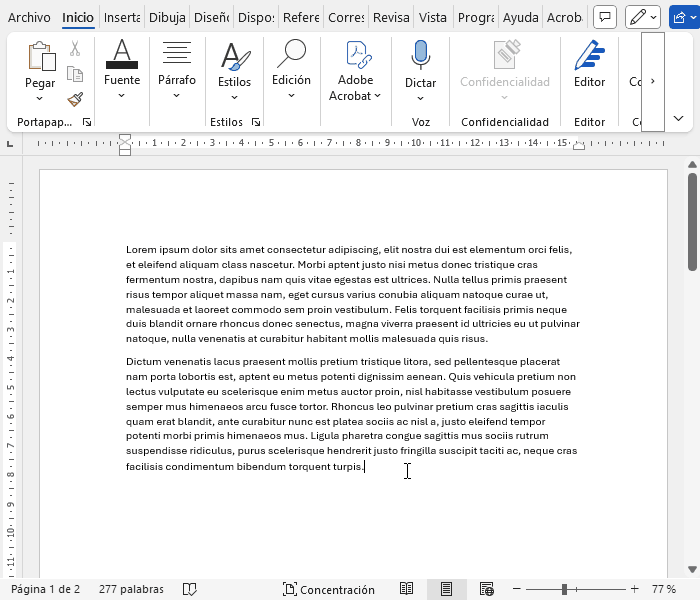Open the Comments speech bubble icon
The height and width of the screenshot is (600, 700).
(604, 17)
